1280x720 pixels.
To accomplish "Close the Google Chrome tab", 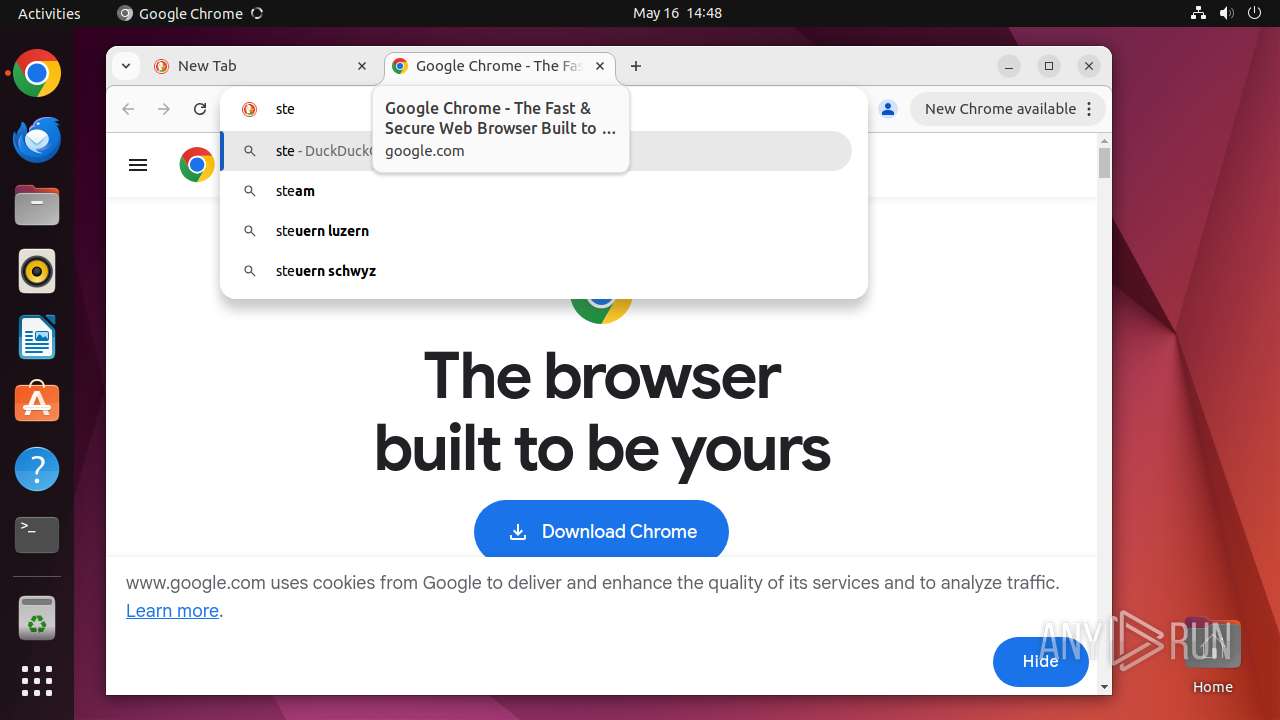I will (600, 66).
